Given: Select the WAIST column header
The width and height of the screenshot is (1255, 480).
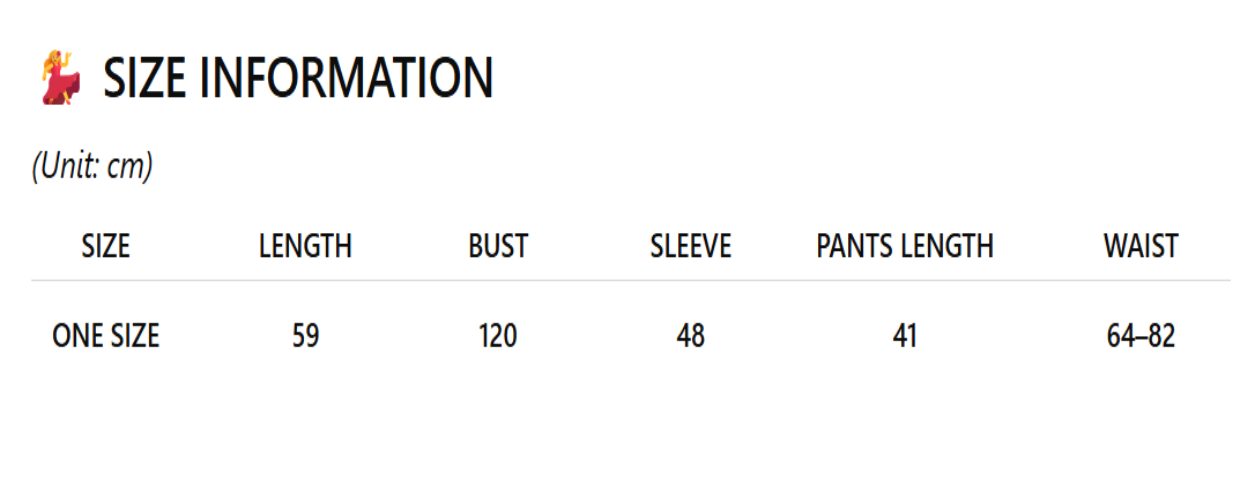Looking at the screenshot, I should (1141, 246).
